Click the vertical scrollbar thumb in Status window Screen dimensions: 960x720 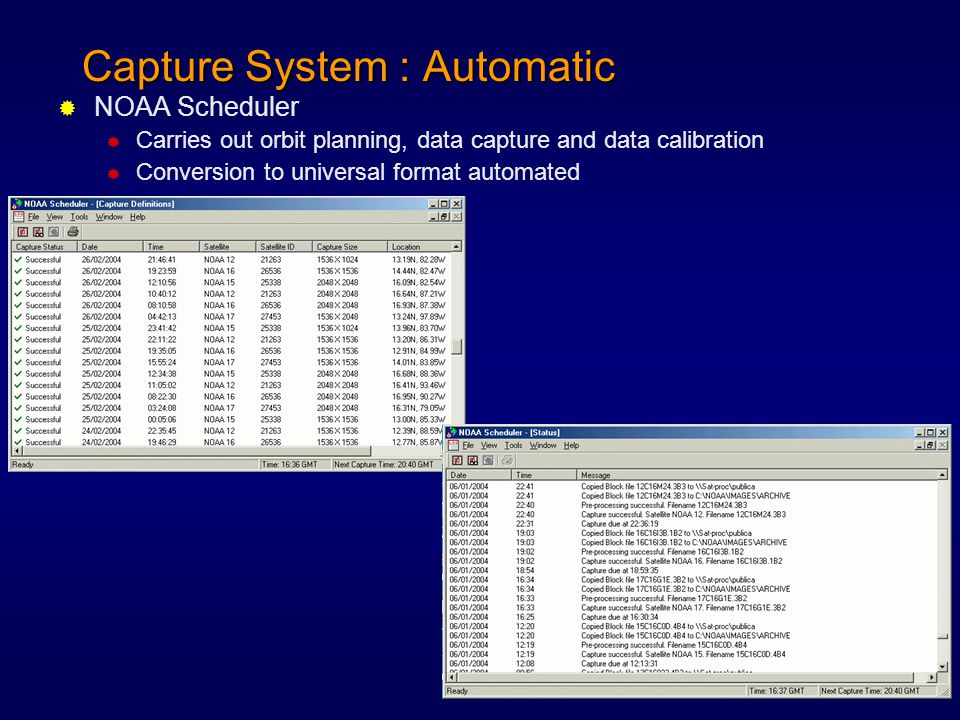943,637
